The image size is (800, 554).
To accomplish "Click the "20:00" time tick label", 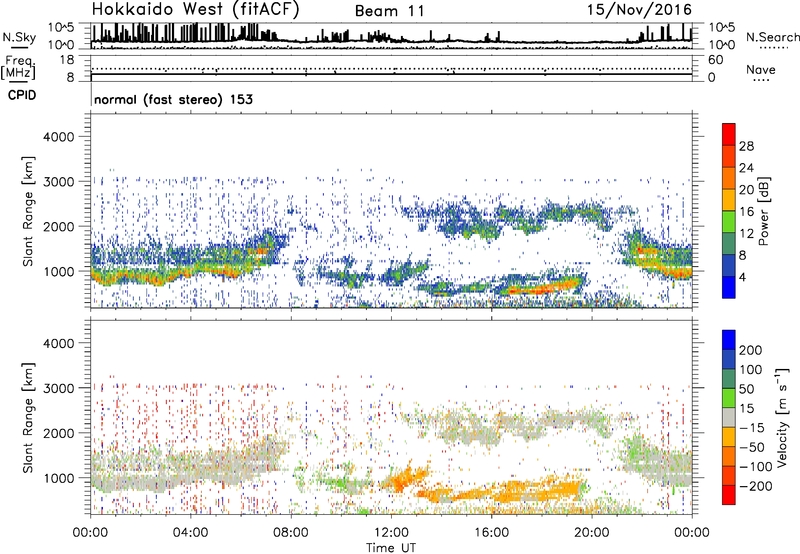I will click(x=591, y=533).
